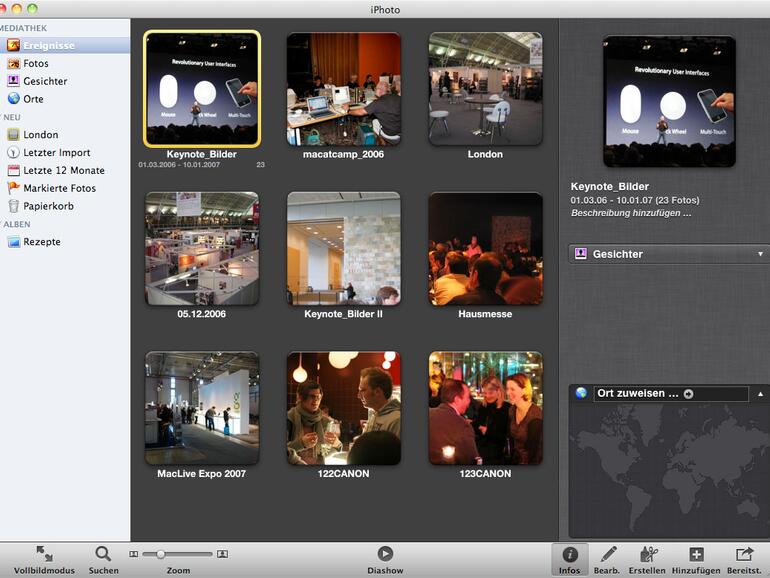Open the Erstellen menu button
The height and width of the screenshot is (578, 770).
point(647,559)
